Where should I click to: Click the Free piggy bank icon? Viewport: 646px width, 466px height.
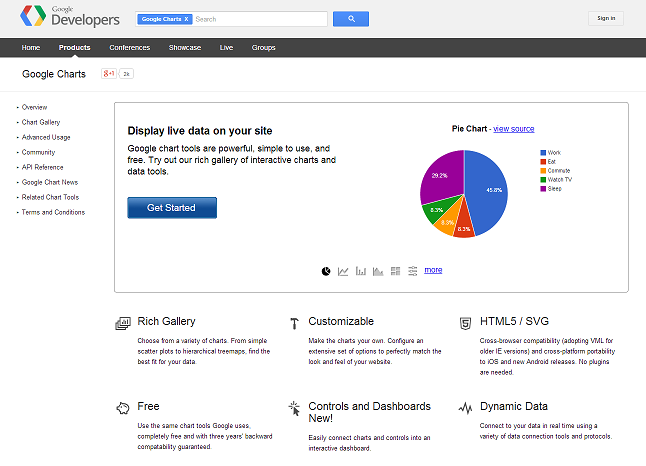[x=123, y=408]
